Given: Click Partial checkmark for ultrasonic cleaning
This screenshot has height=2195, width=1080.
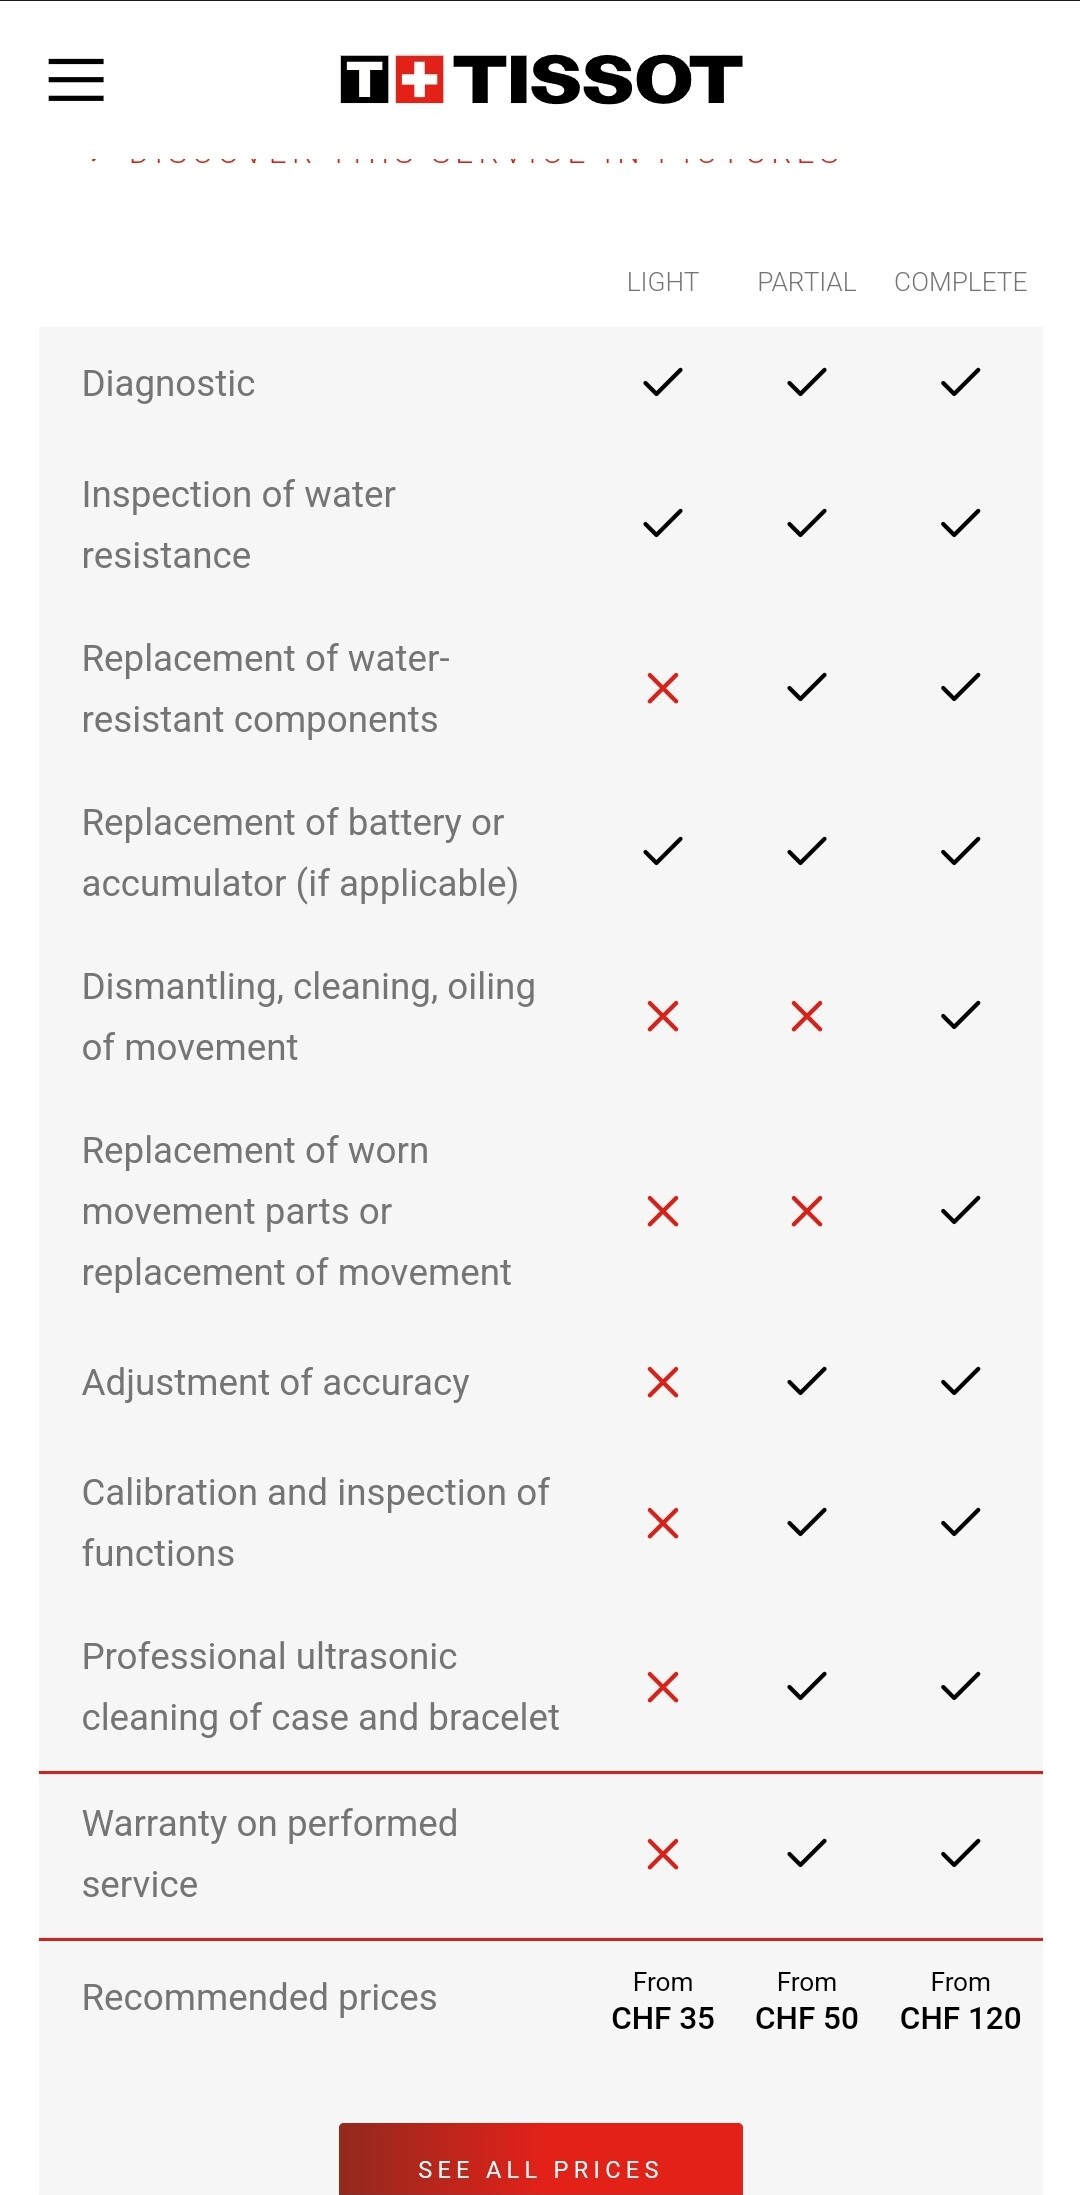Looking at the screenshot, I should pos(806,1686).
